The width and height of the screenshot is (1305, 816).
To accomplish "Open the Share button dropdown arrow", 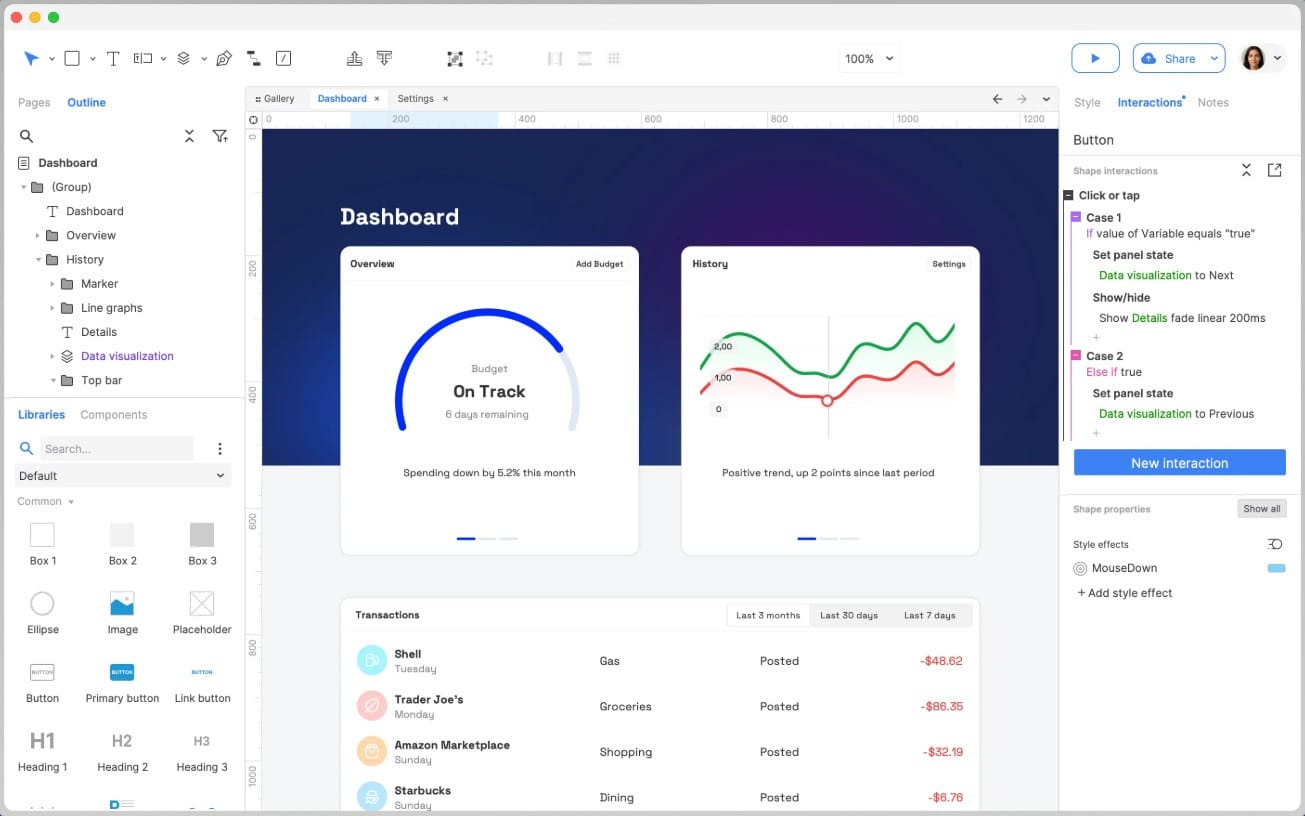I will pos(1214,59).
